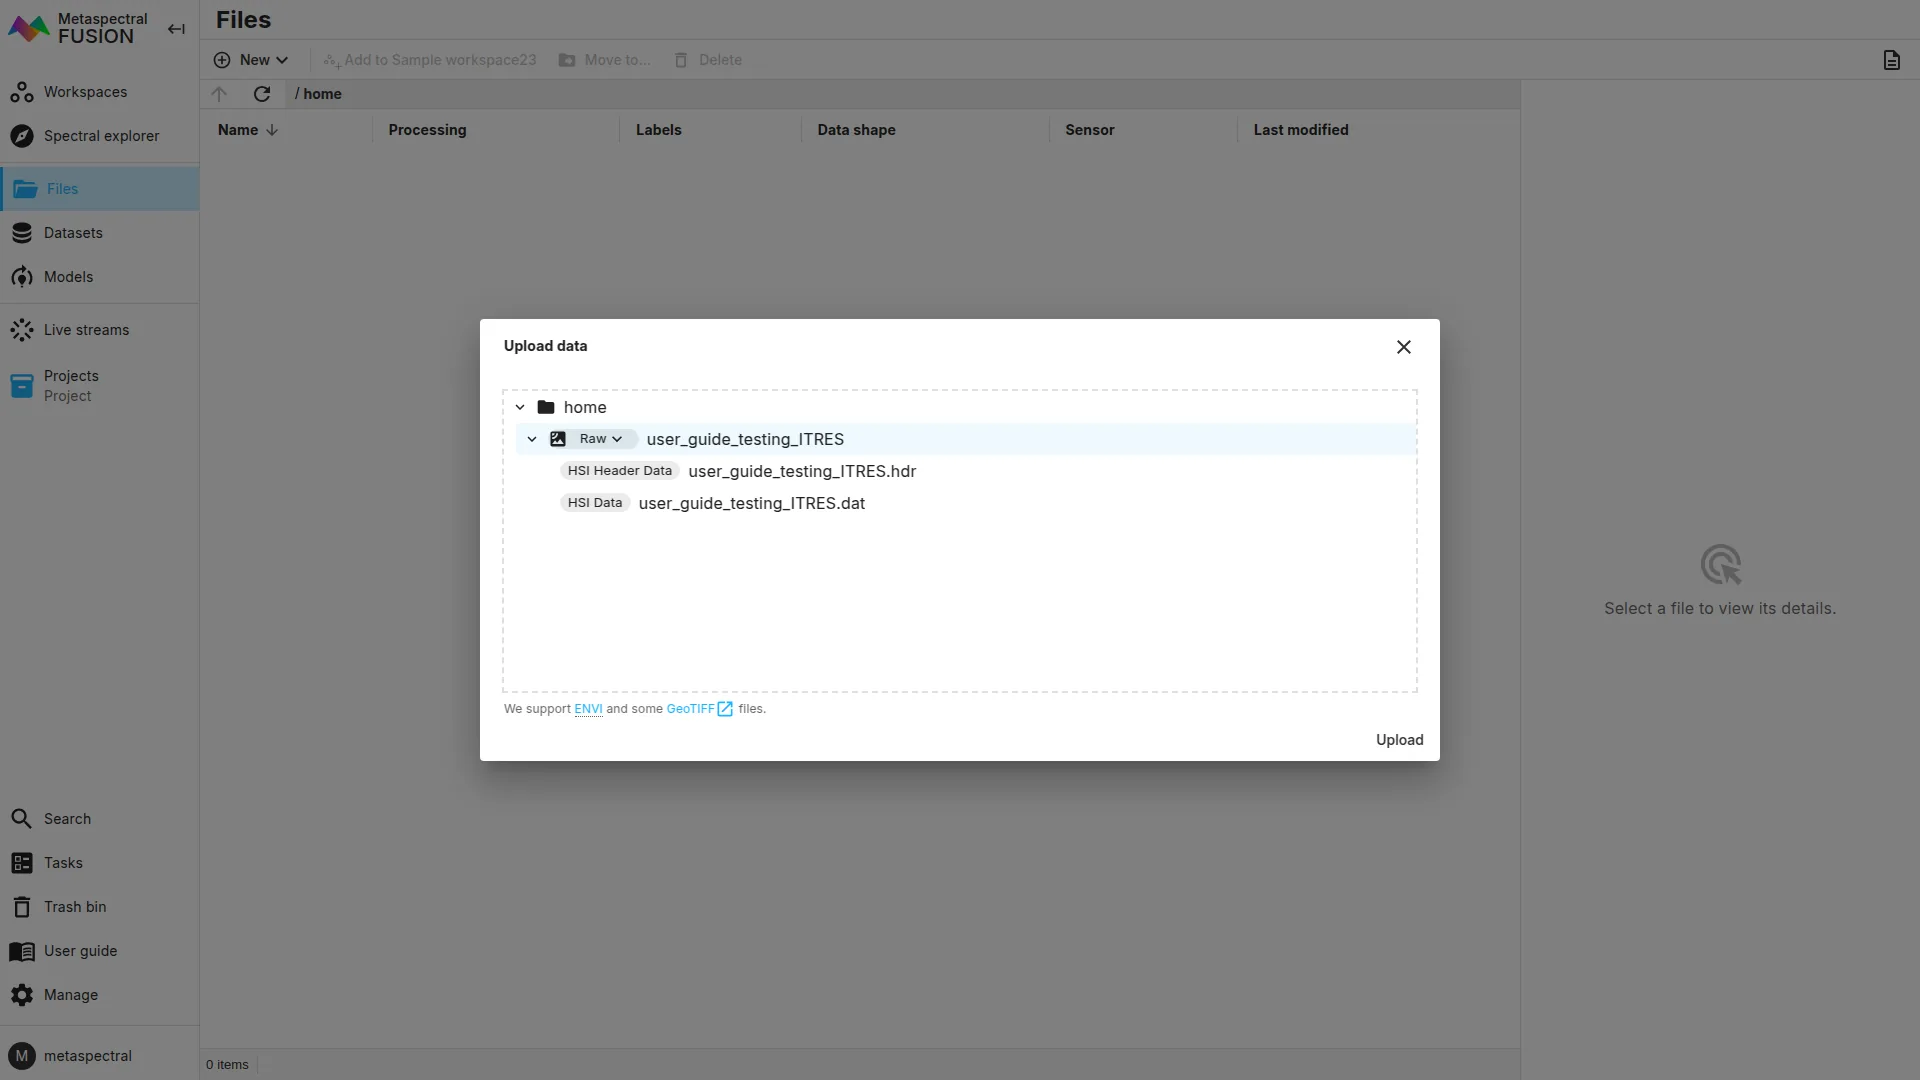1920x1080 pixels.
Task: Open the document icon at top right
Action: (1891, 60)
